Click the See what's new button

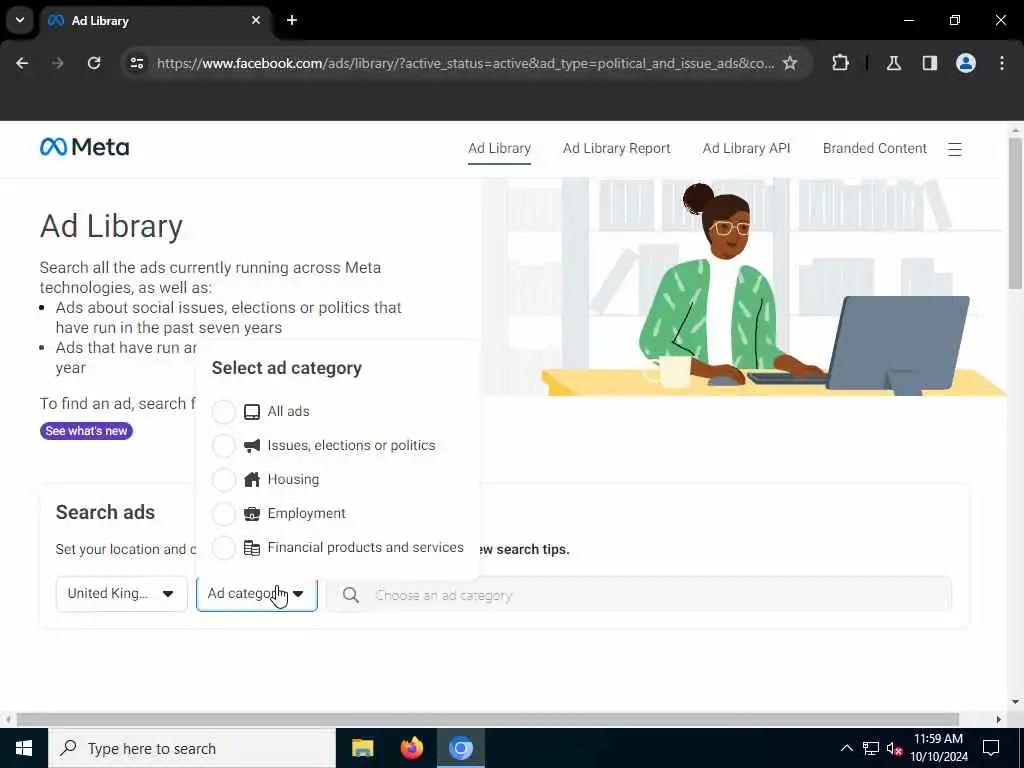click(x=86, y=431)
